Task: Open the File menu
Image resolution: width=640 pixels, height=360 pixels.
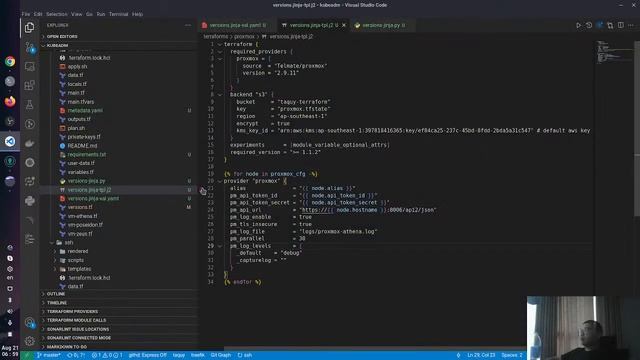Action: click(26, 14)
